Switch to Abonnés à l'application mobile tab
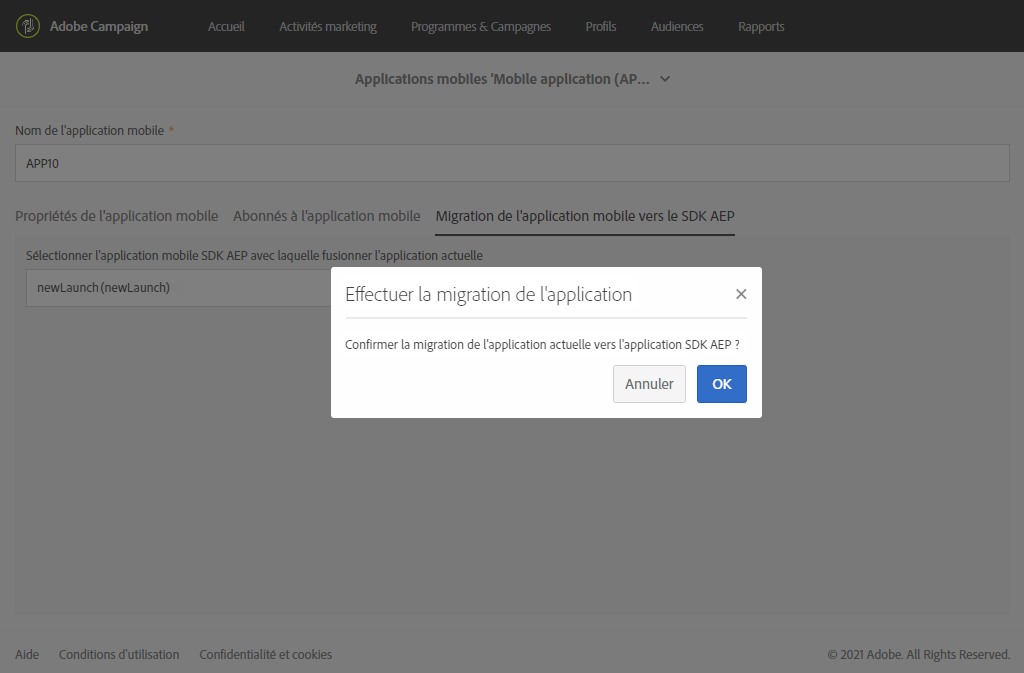1024x673 pixels. pyautogui.click(x=327, y=216)
